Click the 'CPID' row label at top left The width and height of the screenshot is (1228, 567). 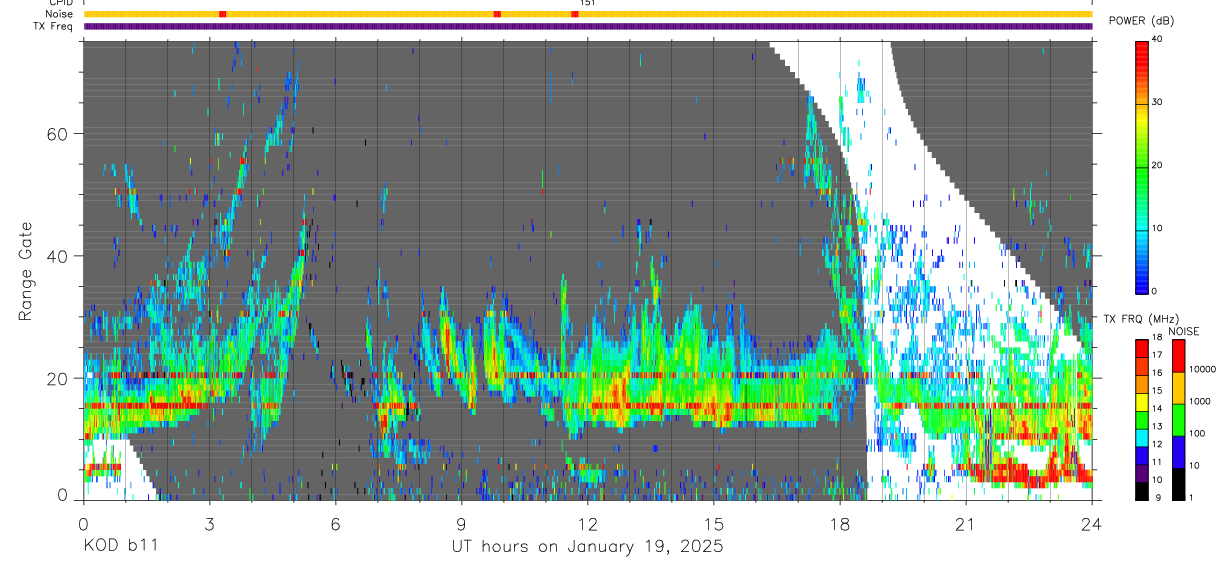(x=61, y=3)
